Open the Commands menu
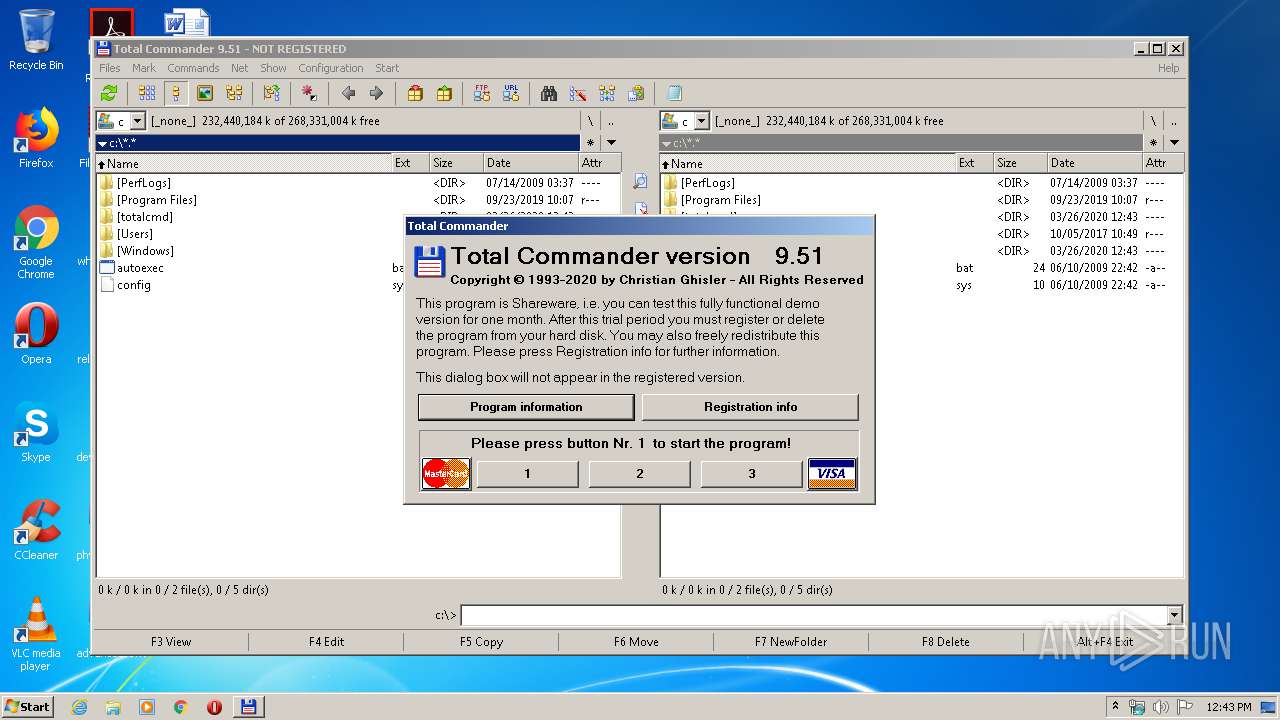The height and width of the screenshot is (720, 1280). point(193,68)
